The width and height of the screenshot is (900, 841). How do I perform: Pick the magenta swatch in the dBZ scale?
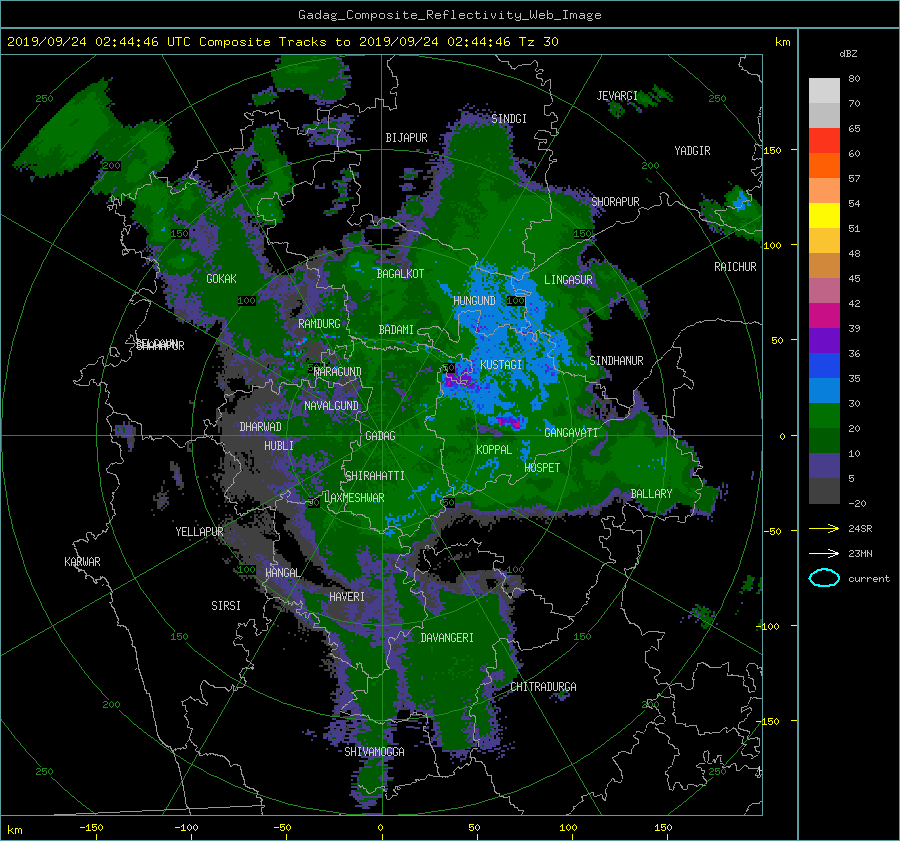(824, 316)
